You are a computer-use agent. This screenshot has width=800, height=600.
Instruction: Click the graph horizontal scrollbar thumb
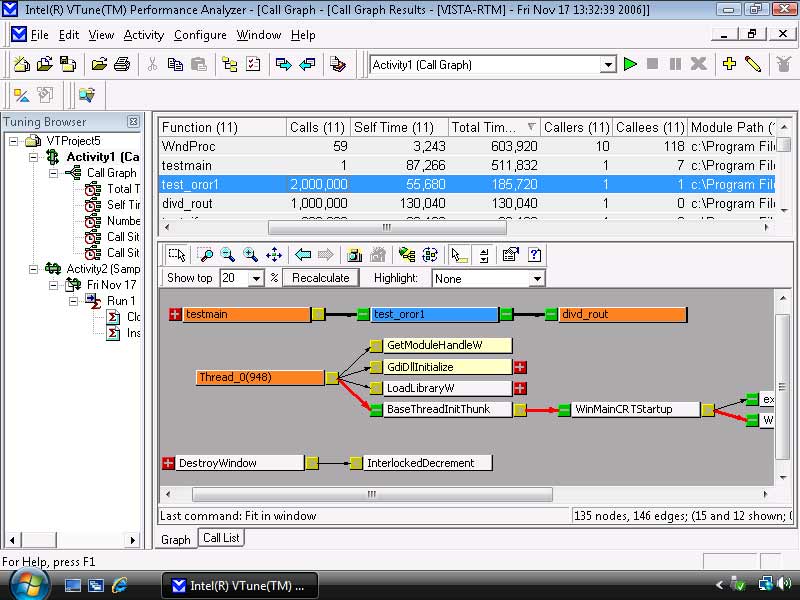372,494
